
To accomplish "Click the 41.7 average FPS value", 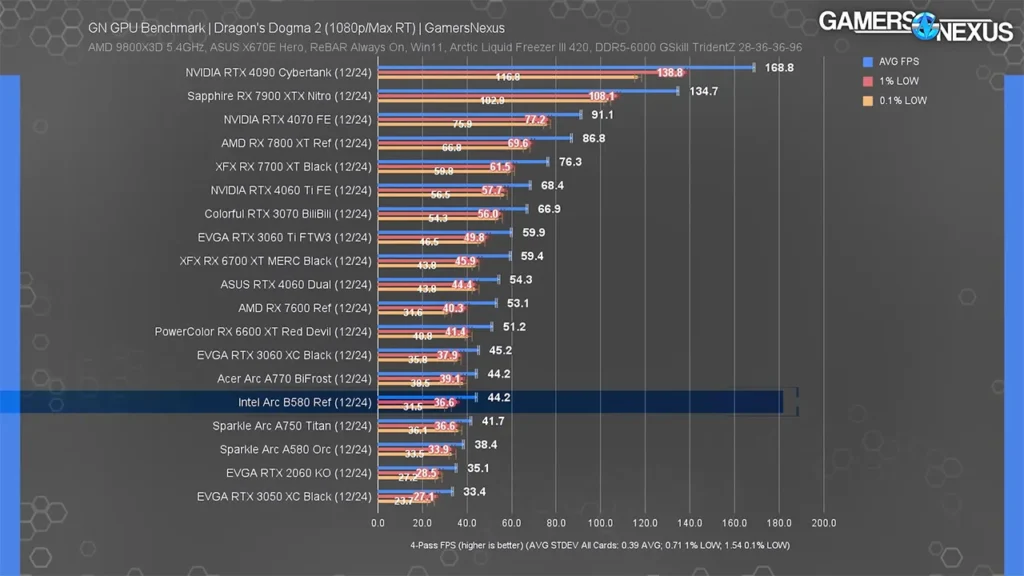I will click(493, 421).
